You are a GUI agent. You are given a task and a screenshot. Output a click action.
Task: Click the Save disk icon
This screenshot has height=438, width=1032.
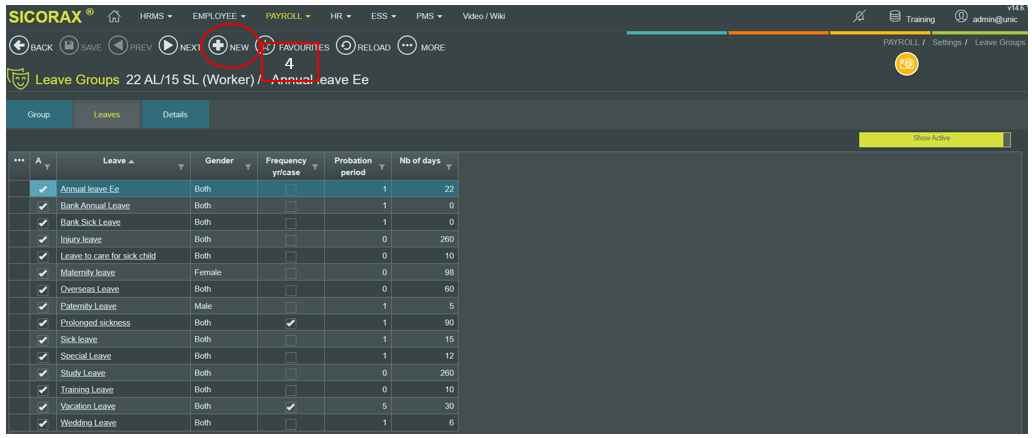point(68,47)
